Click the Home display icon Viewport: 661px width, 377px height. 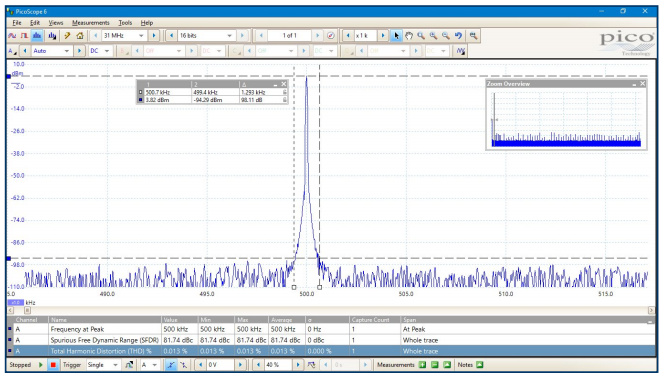pos(80,36)
